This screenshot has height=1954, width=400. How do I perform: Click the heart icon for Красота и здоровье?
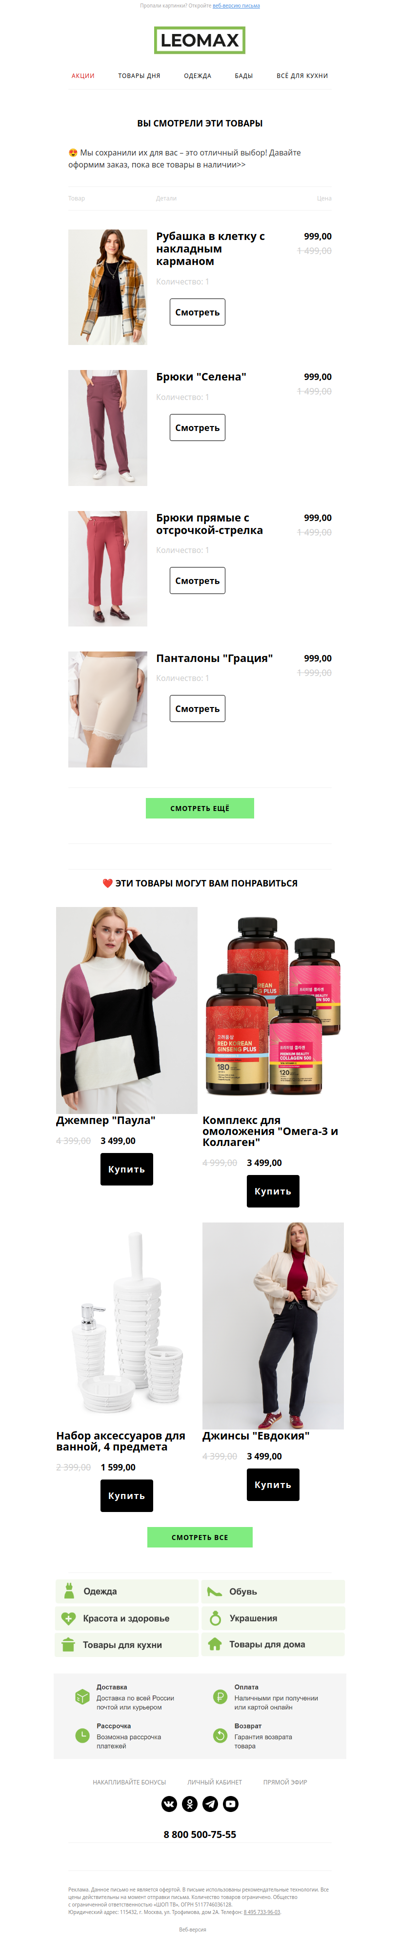(69, 1617)
